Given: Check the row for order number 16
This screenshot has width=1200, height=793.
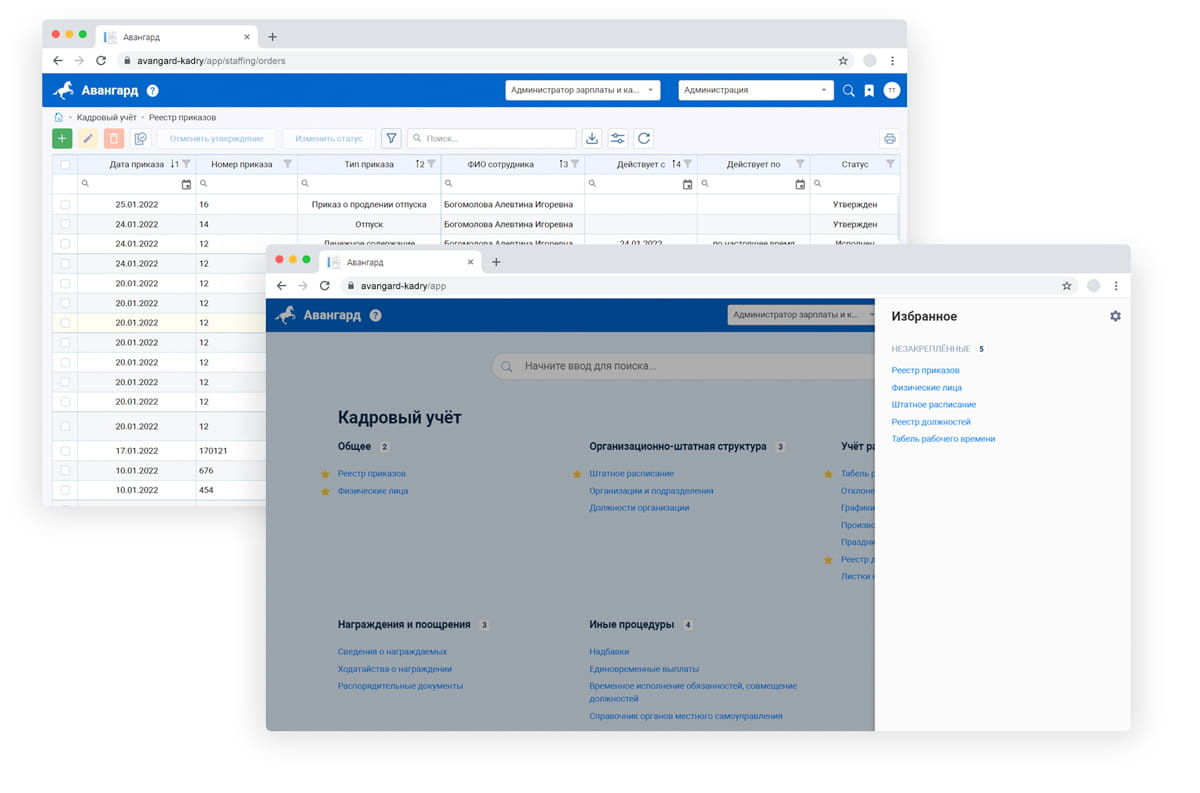Looking at the screenshot, I should pos(65,204).
